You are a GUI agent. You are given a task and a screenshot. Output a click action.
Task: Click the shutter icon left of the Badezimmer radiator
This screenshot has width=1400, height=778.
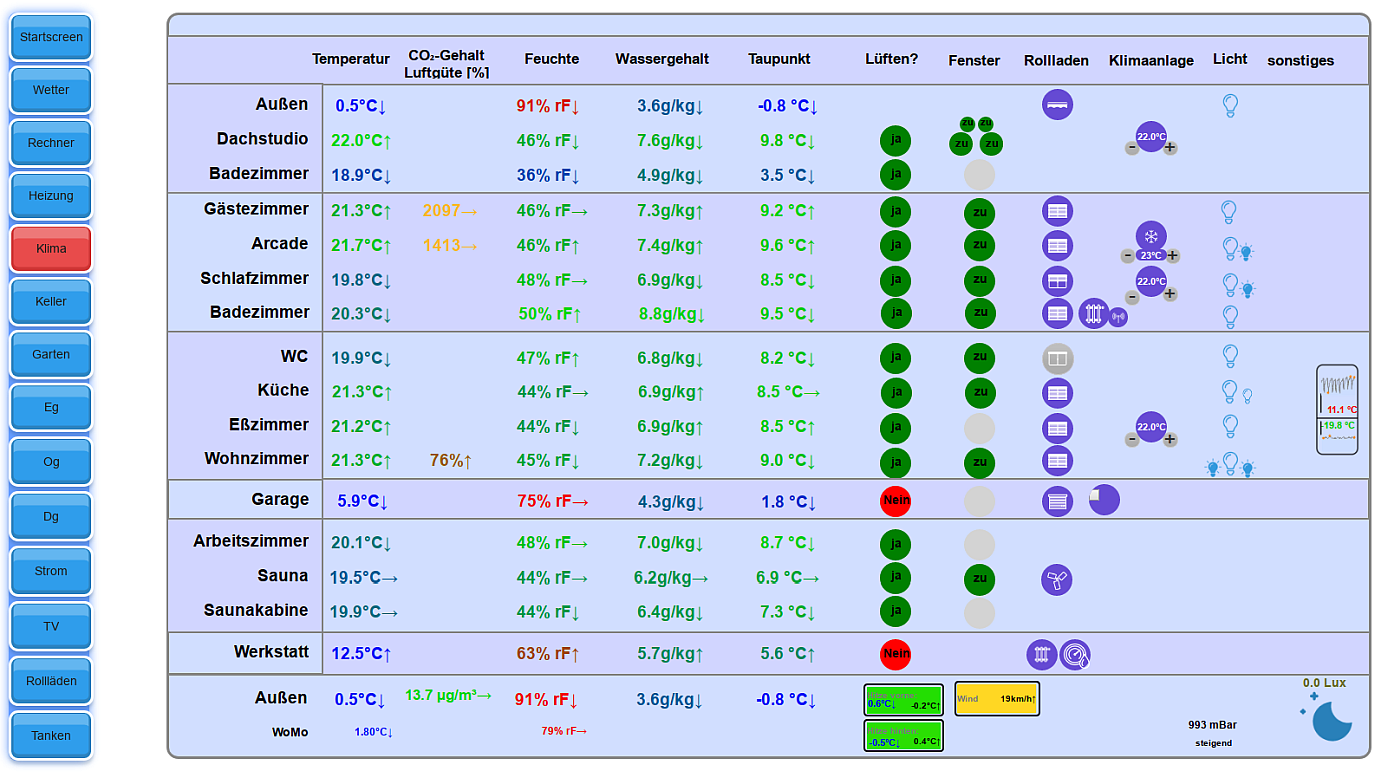click(1057, 314)
